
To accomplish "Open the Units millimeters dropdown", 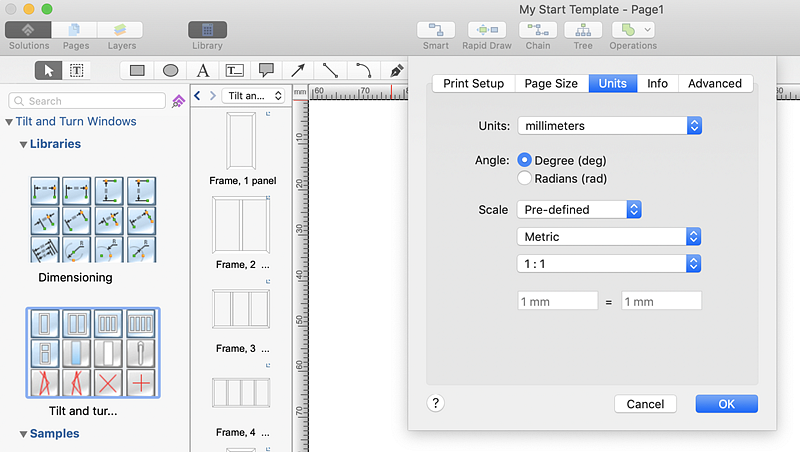I will (609, 126).
